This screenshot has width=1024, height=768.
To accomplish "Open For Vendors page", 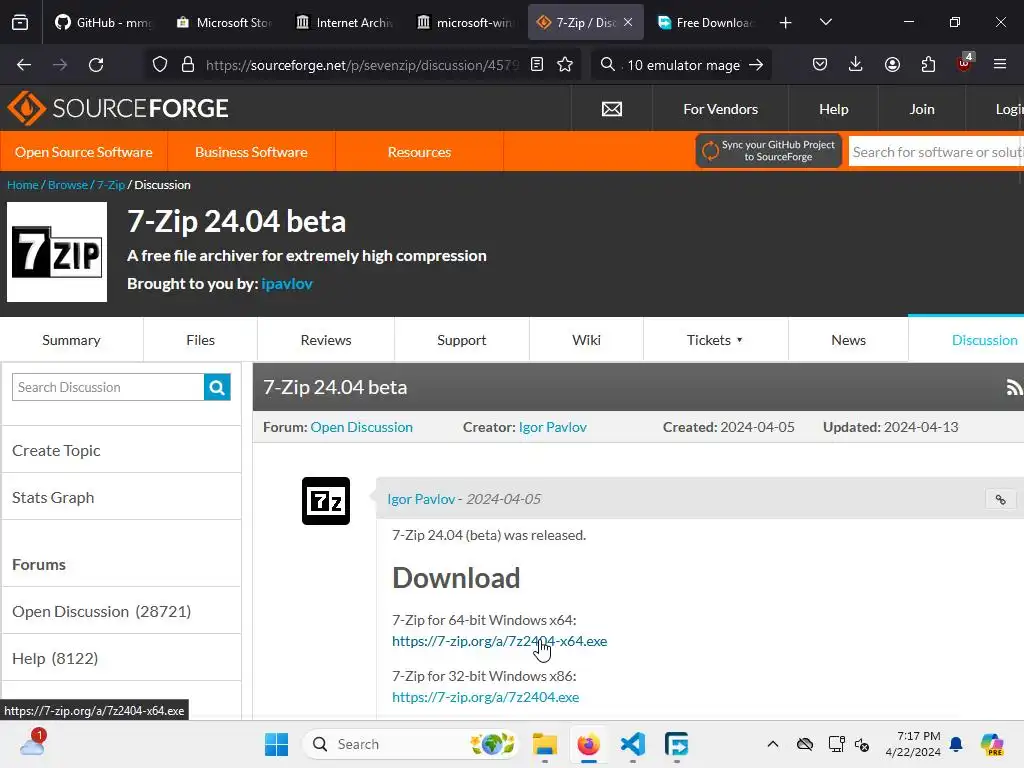I will [x=720, y=109].
